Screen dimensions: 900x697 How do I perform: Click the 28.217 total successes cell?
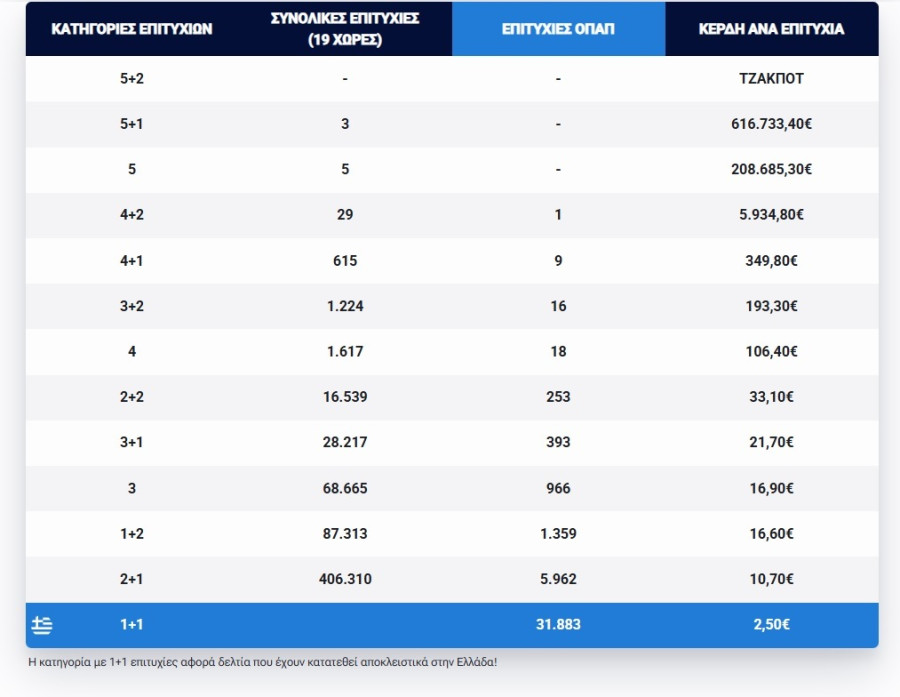pyautogui.click(x=345, y=442)
